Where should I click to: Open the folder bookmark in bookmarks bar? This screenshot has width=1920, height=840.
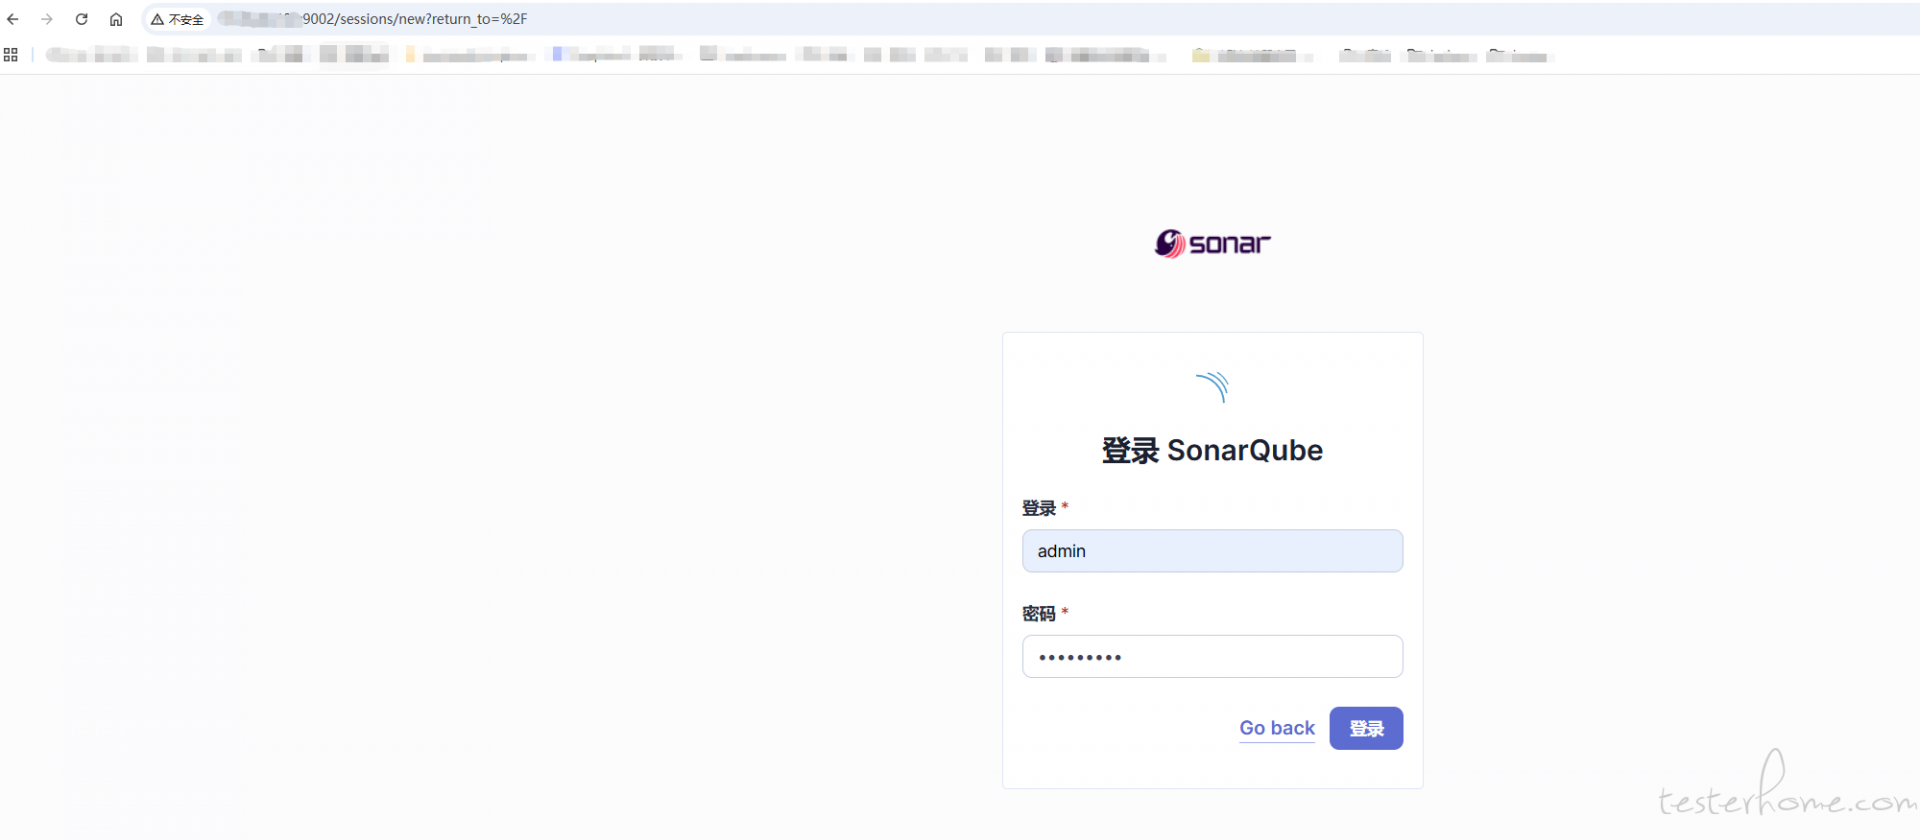1245,55
